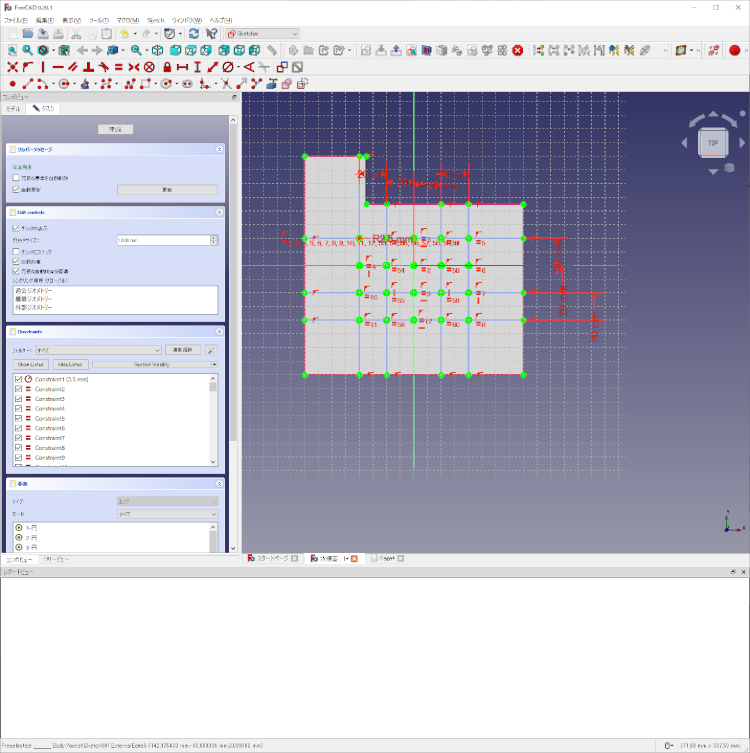
Task: Click the coincident constraint icon
Action: 12,67
